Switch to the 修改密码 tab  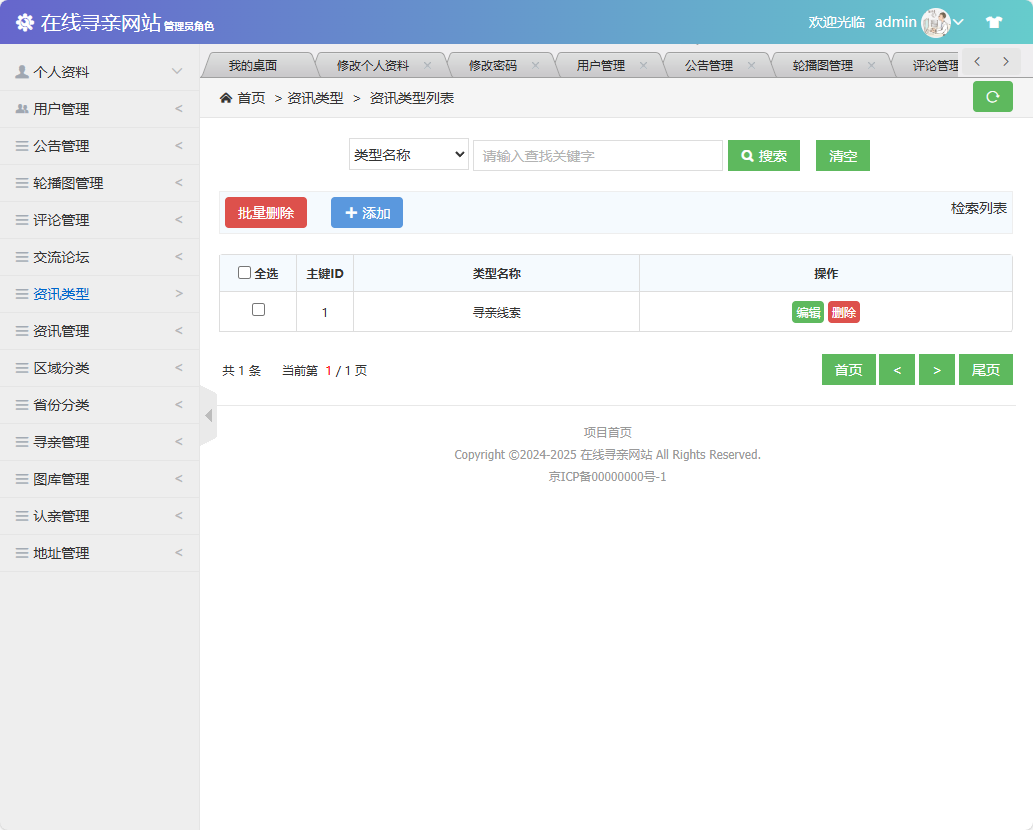491,61
